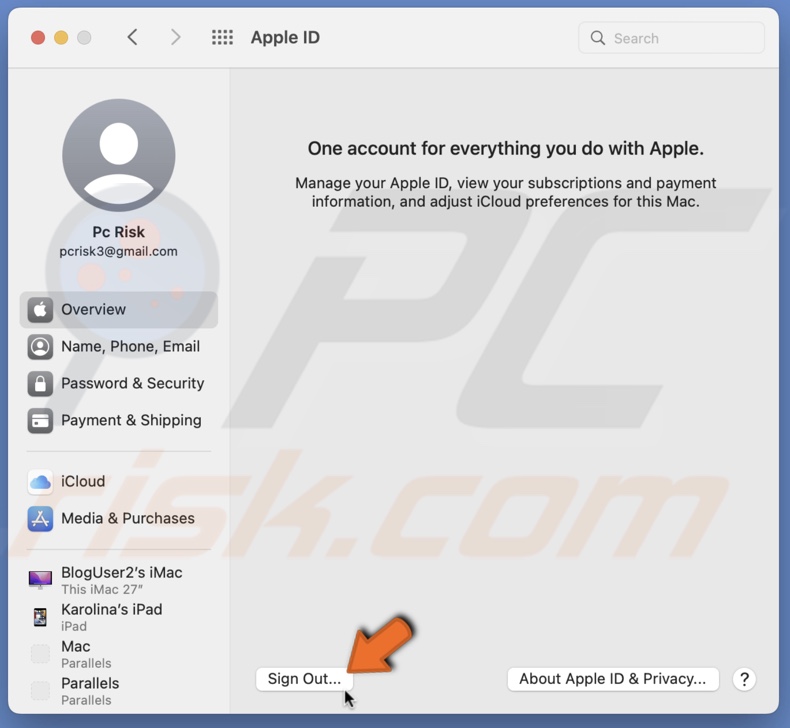This screenshot has height=728, width=790.
Task: Select Karolina's iPad device
Action: click(x=119, y=617)
